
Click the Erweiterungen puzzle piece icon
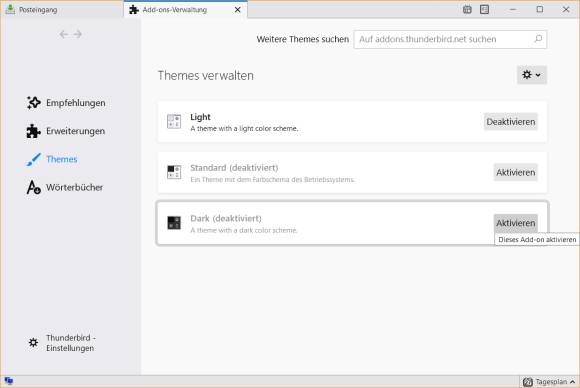click(x=33, y=131)
